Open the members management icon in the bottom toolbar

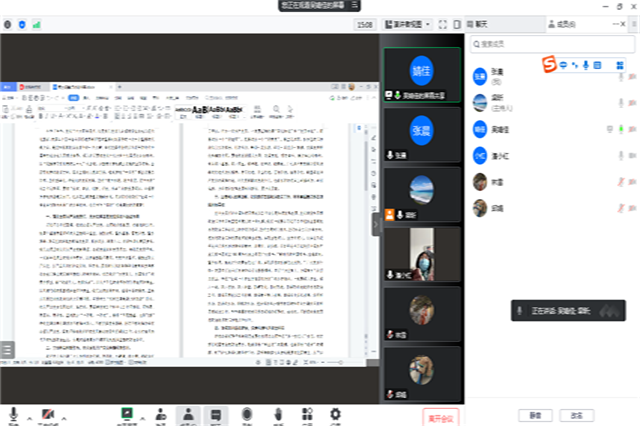[x=187, y=414]
